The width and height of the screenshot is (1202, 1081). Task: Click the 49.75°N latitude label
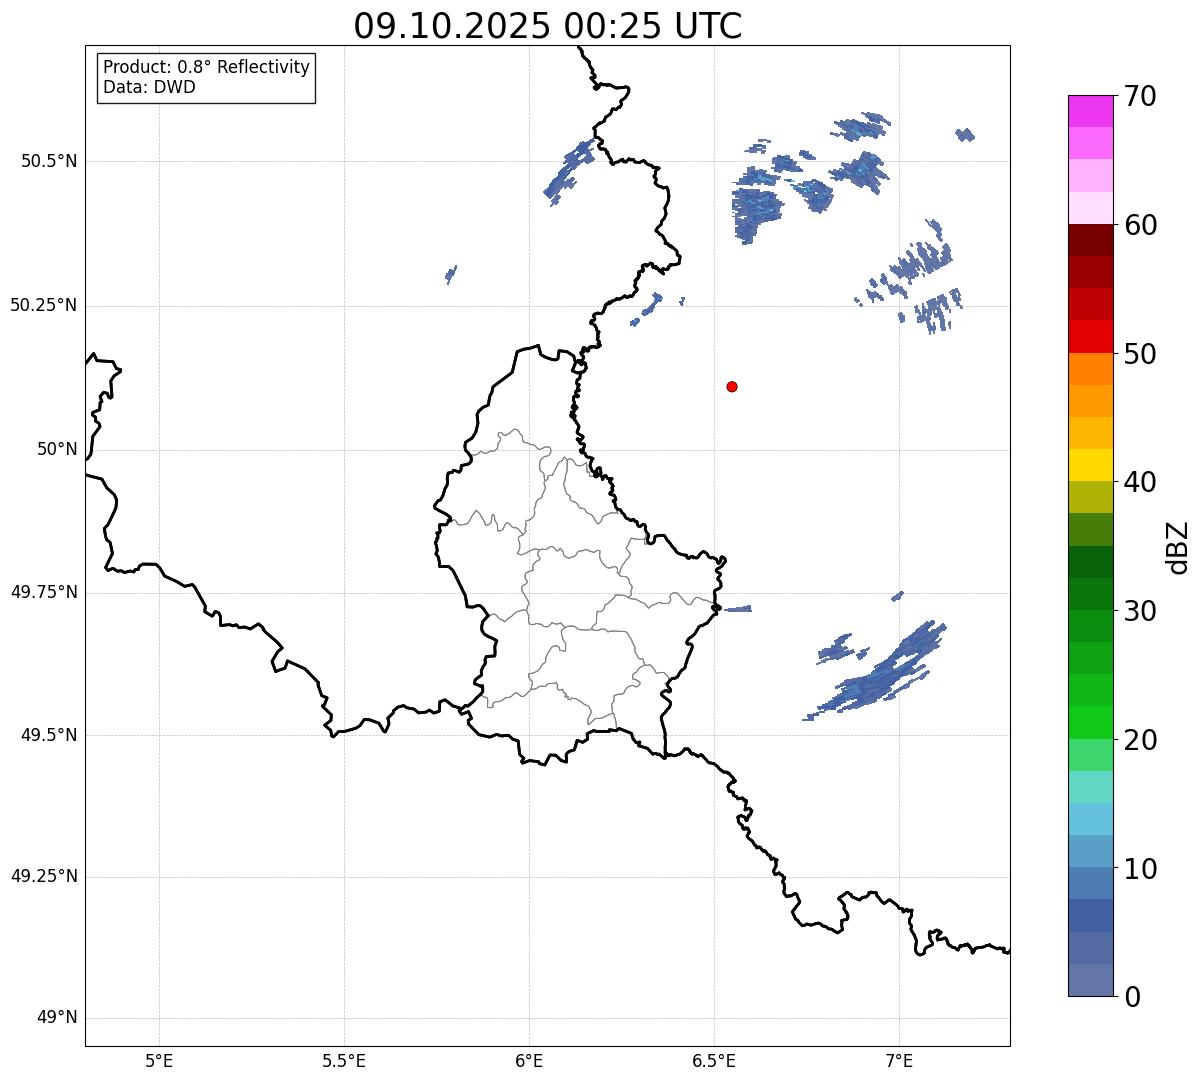(44, 592)
